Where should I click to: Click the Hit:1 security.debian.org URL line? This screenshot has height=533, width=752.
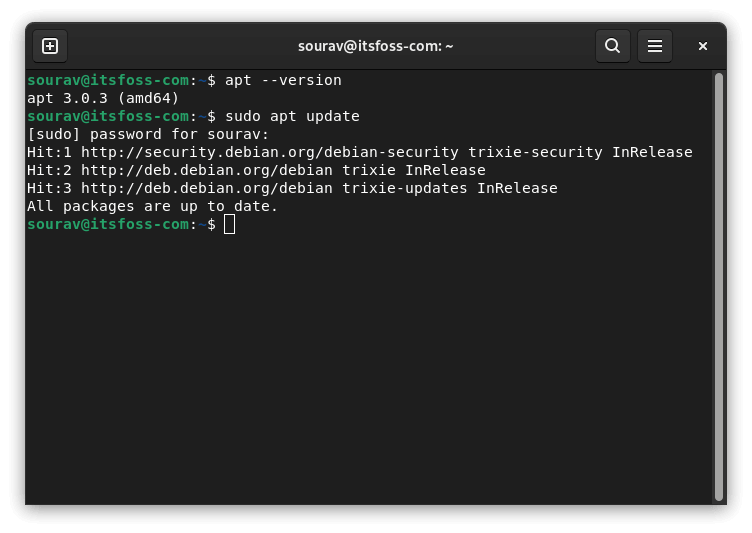tap(360, 152)
